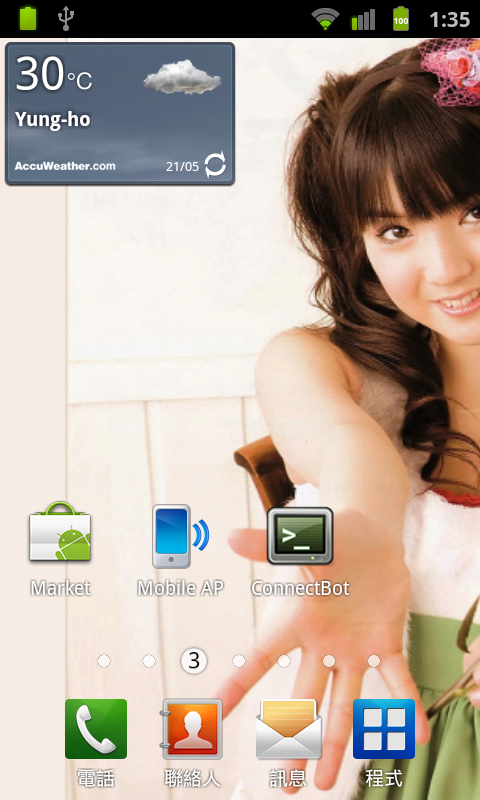
Task: Select the current page 3 indicator
Action: 194,661
